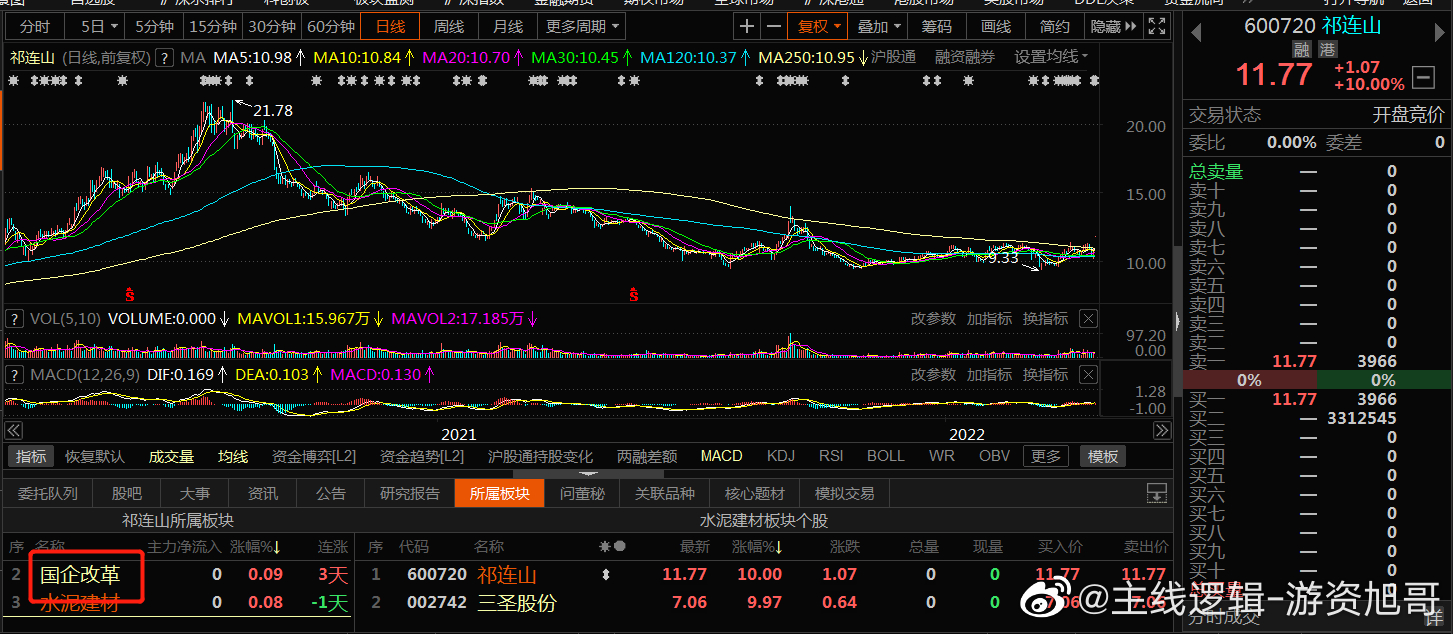Close the VOL indicator panel

tap(1088, 319)
